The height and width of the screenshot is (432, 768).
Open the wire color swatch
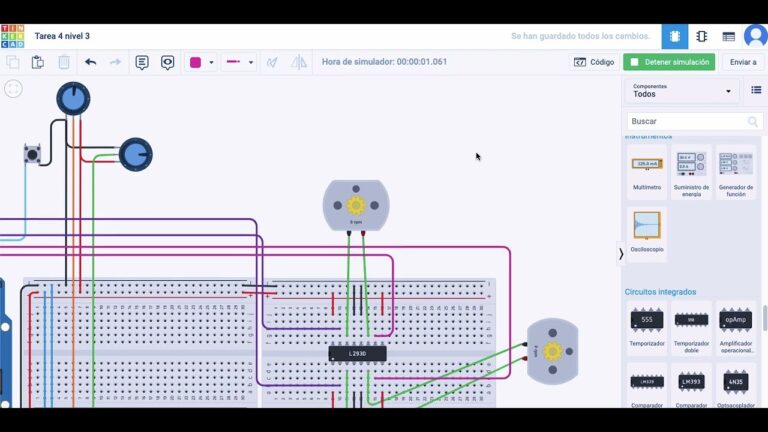pyautogui.click(x=195, y=62)
